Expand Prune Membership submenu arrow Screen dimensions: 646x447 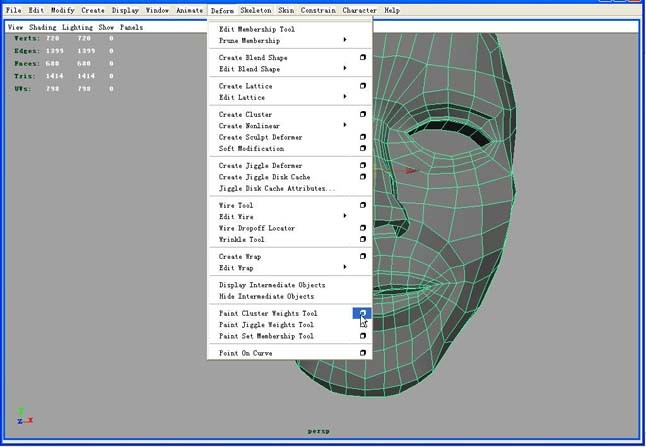(345, 40)
